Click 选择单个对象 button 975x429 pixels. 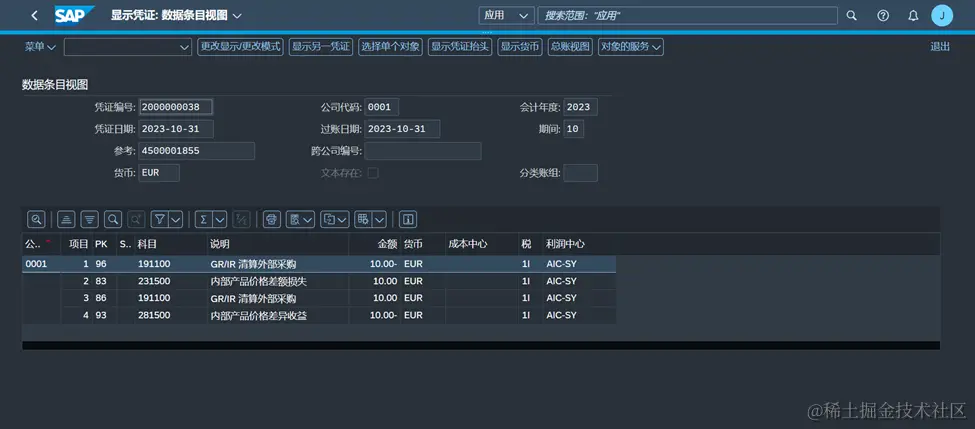click(x=390, y=47)
